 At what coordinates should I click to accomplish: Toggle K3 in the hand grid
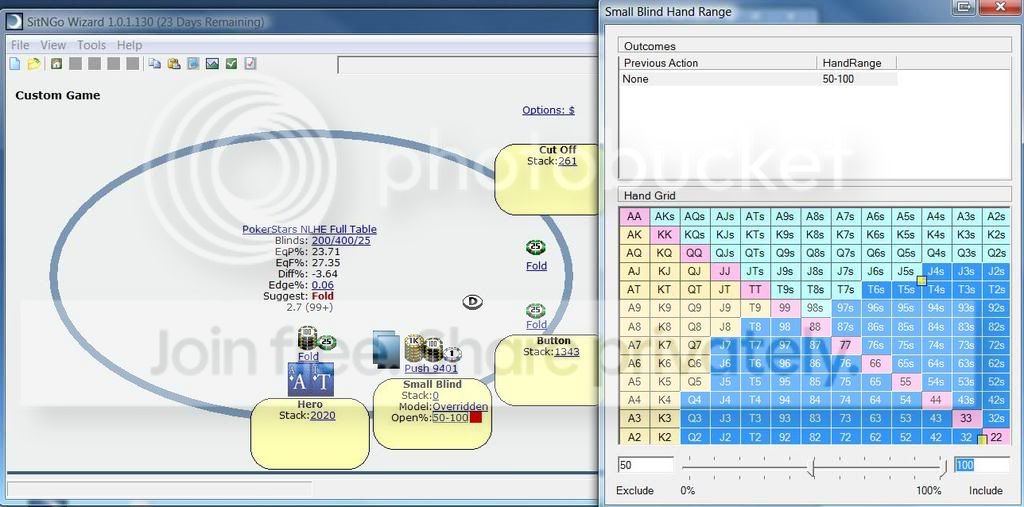tap(664, 419)
